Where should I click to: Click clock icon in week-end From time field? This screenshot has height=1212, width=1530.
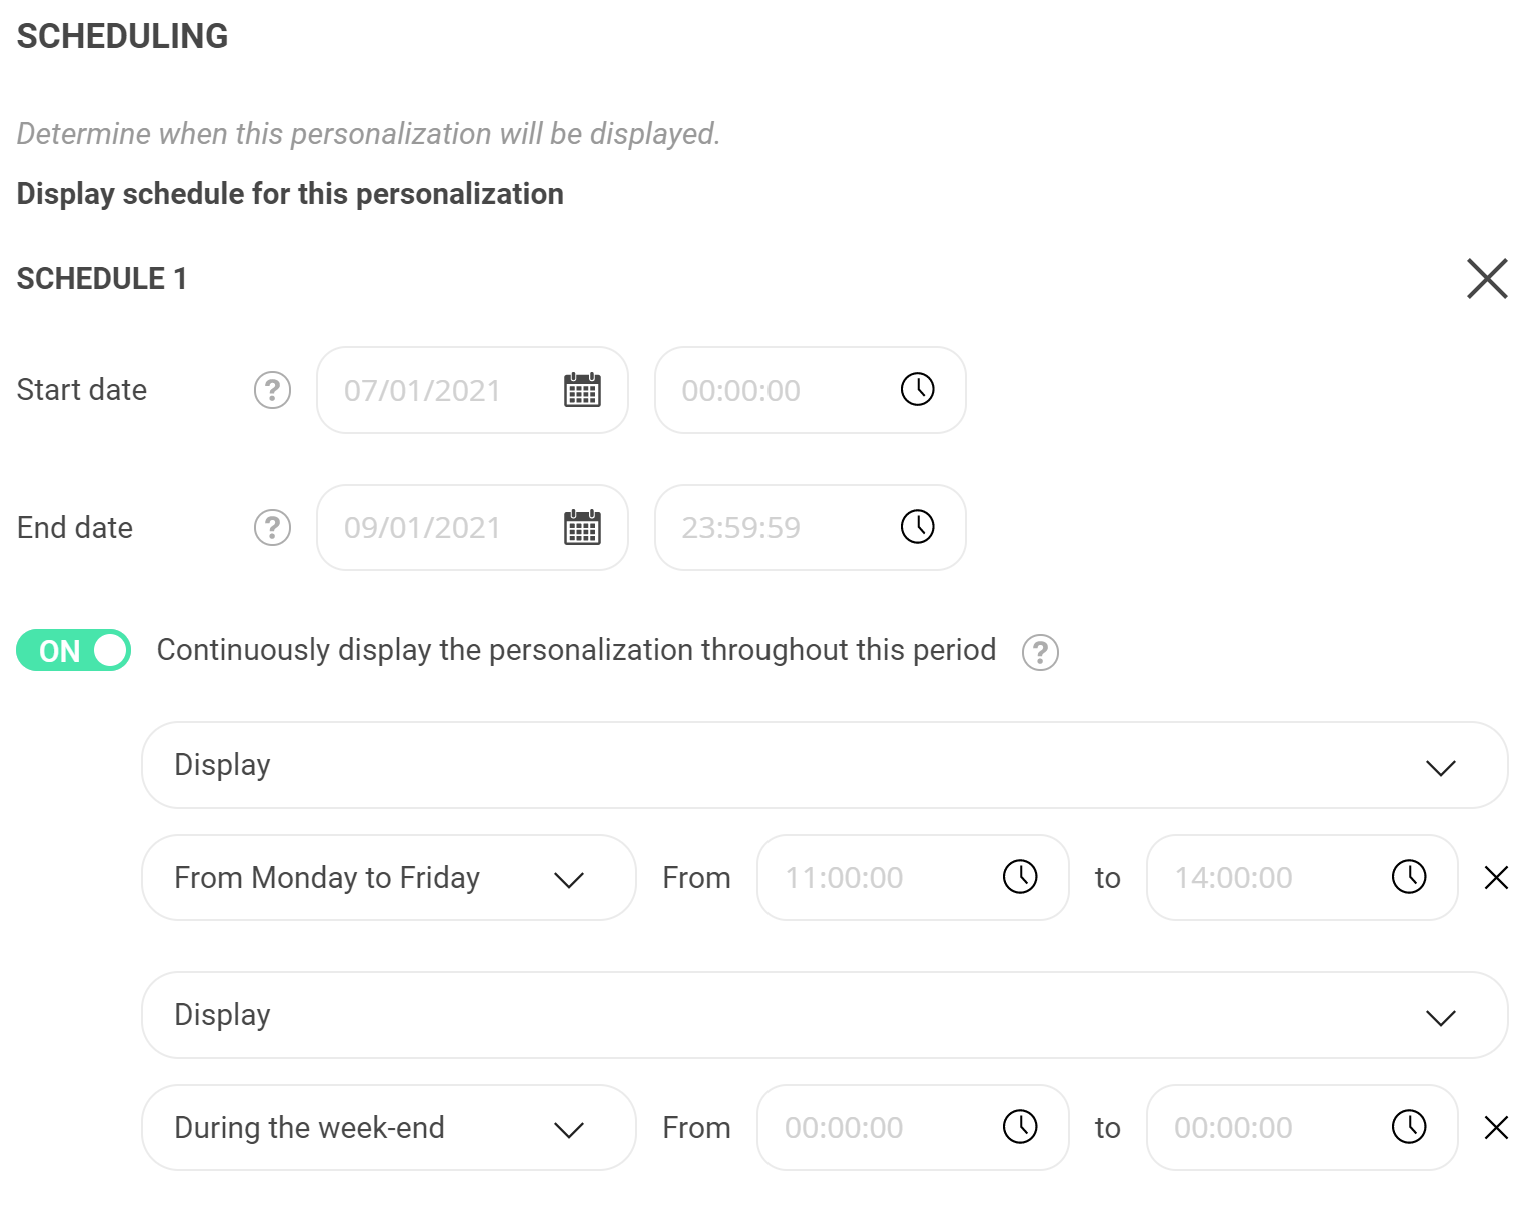pyautogui.click(x=1020, y=1126)
